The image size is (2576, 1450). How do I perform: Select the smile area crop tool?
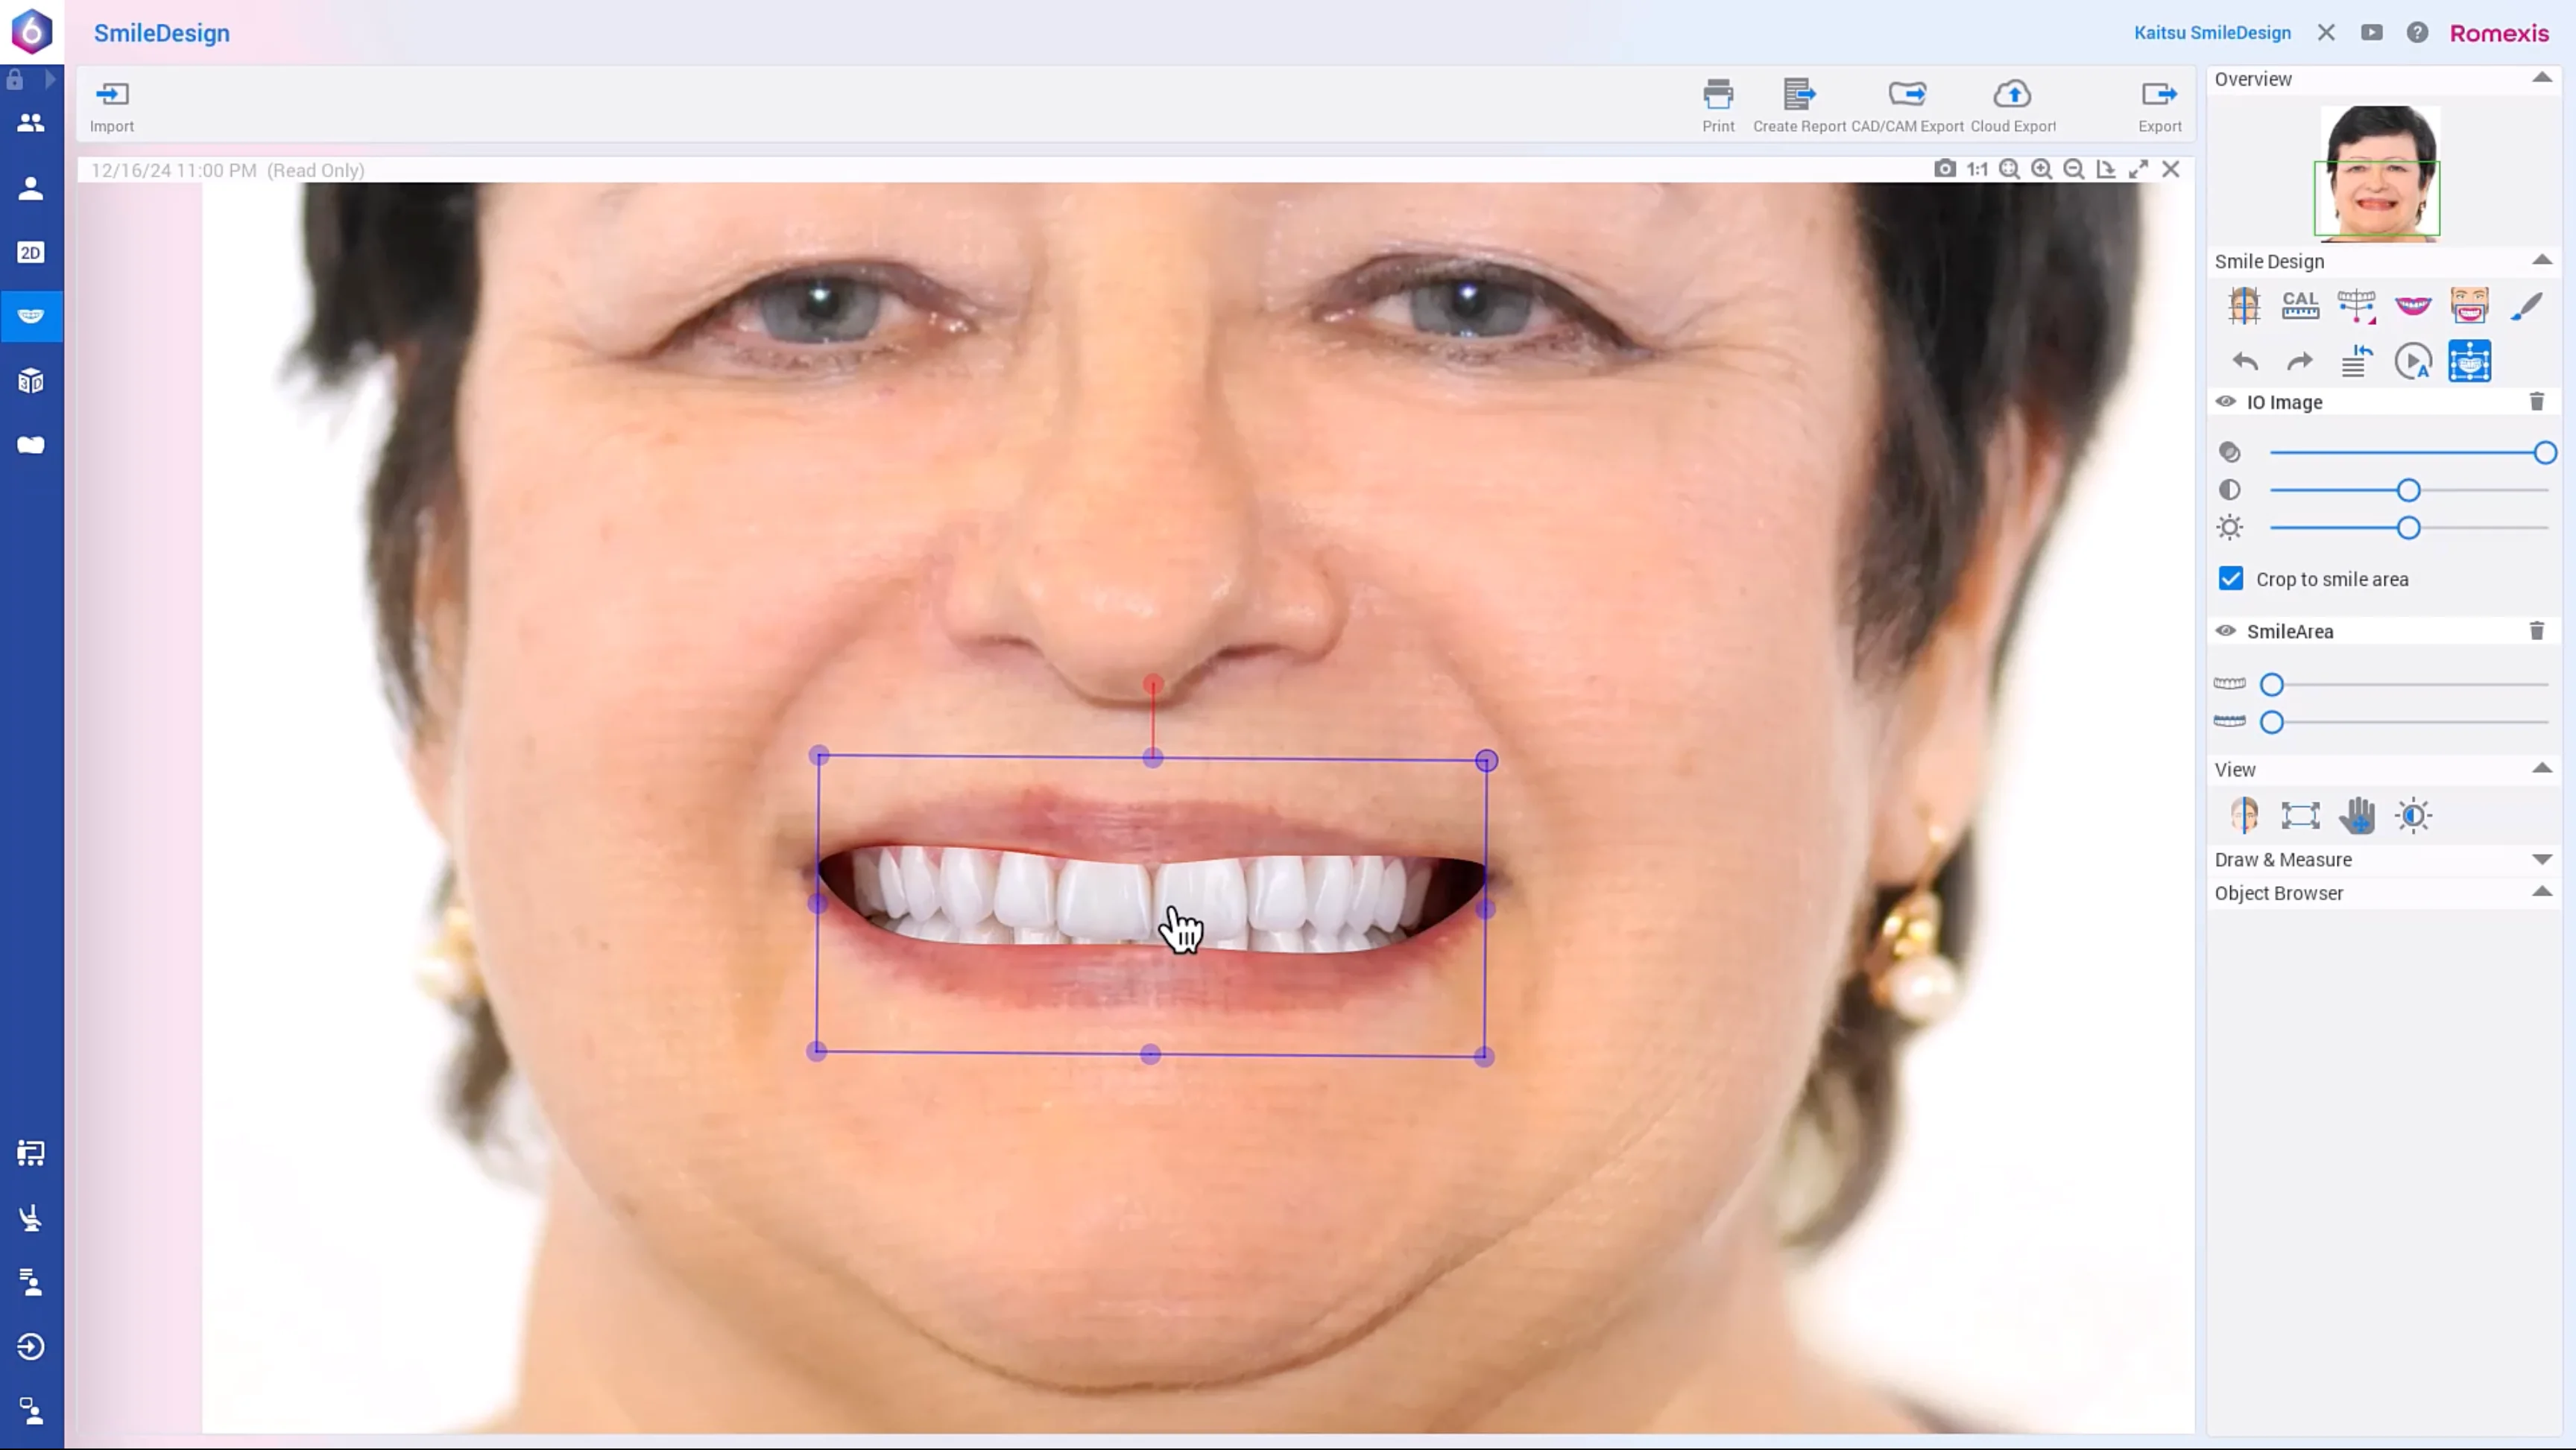click(x=2470, y=306)
